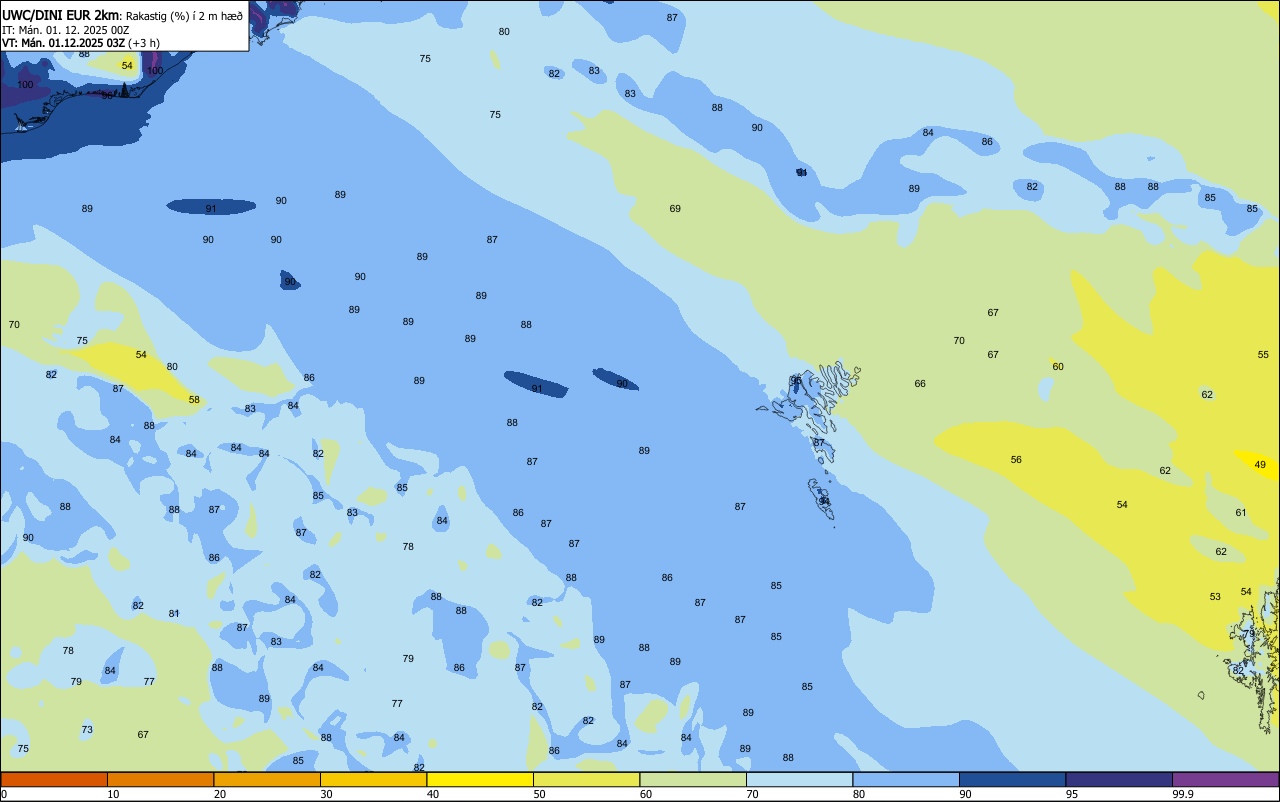Viewport: 1280px width, 802px height.
Task: Click the '10' legend tick label
Action: point(113,794)
